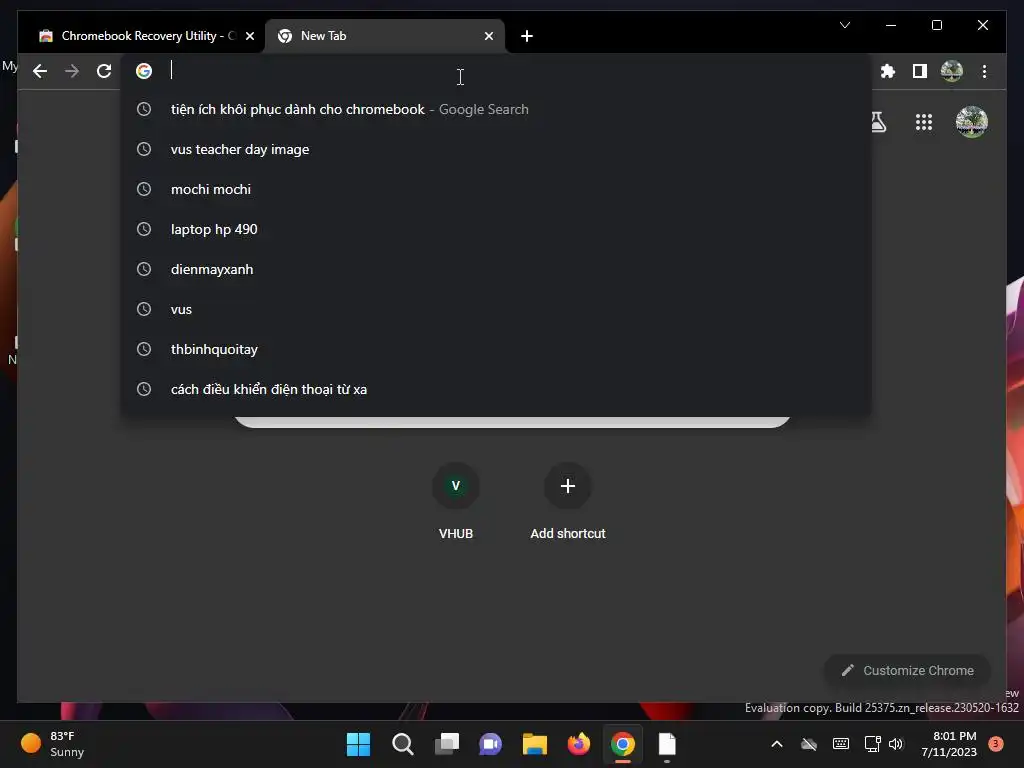Open the Extensions puzzle icon
The height and width of the screenshot is (768, 1024).
(x=888, y=71)
